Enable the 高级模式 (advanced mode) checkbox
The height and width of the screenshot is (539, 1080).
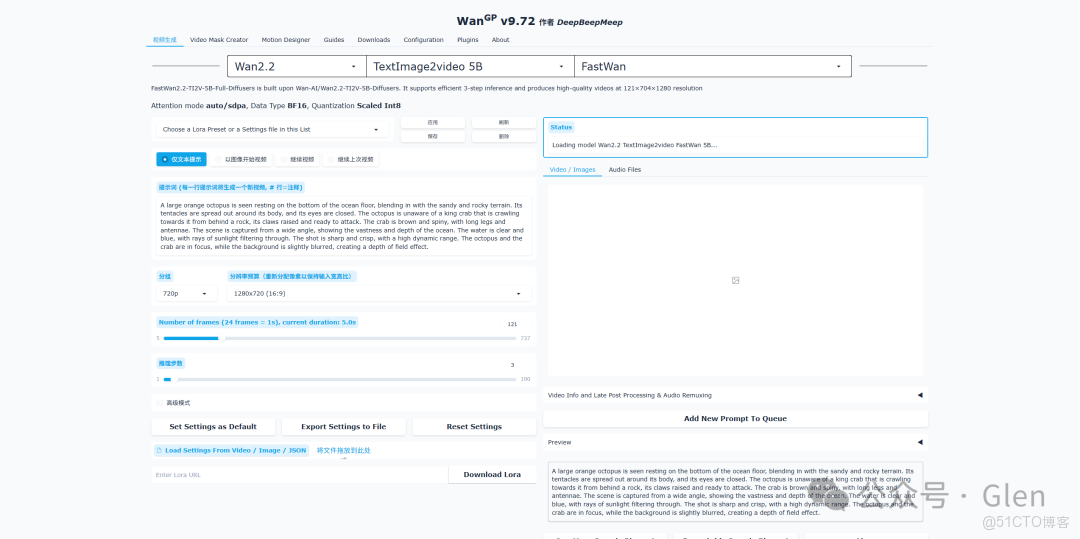pyautogui.click(x=160, y=403)
